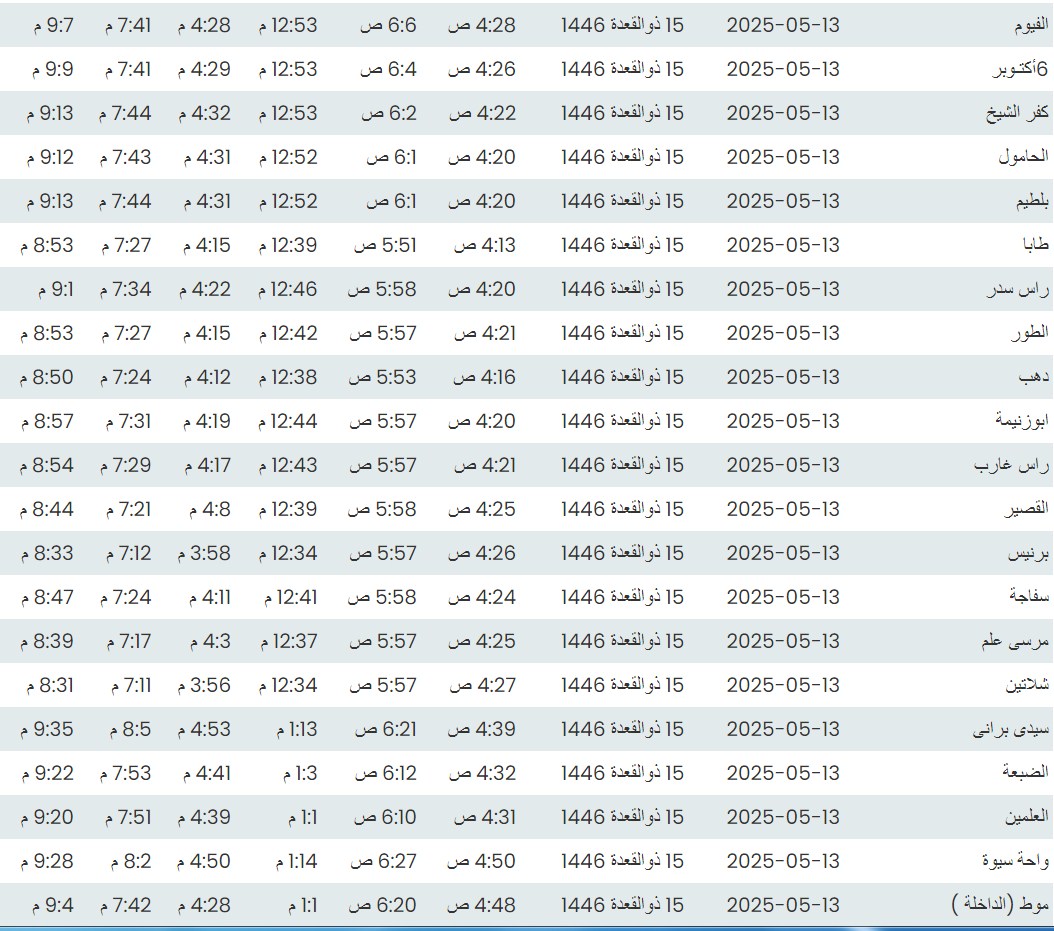Click Isha time 9:12 م in الحامول row
The image size is (1054, 931).
pos(47,157)
